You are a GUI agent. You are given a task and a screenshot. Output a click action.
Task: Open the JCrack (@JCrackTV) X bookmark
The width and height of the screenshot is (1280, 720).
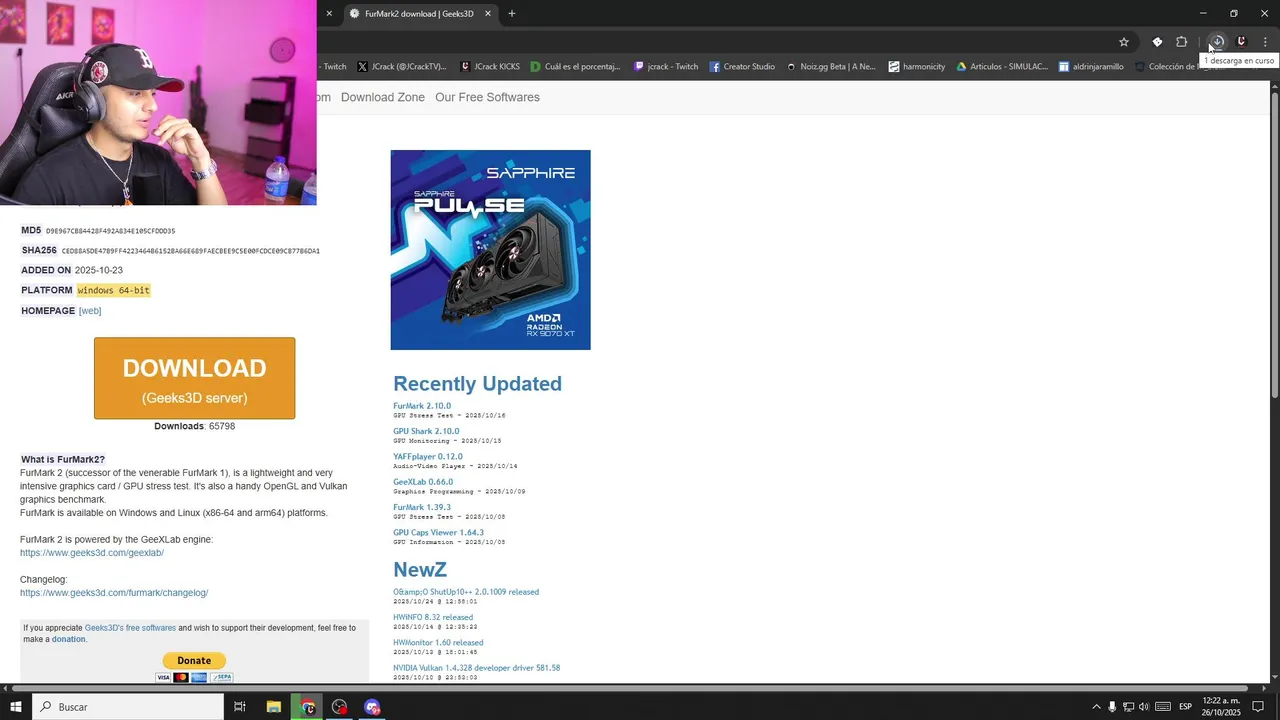pyautogui.click(x=401, y=67)
